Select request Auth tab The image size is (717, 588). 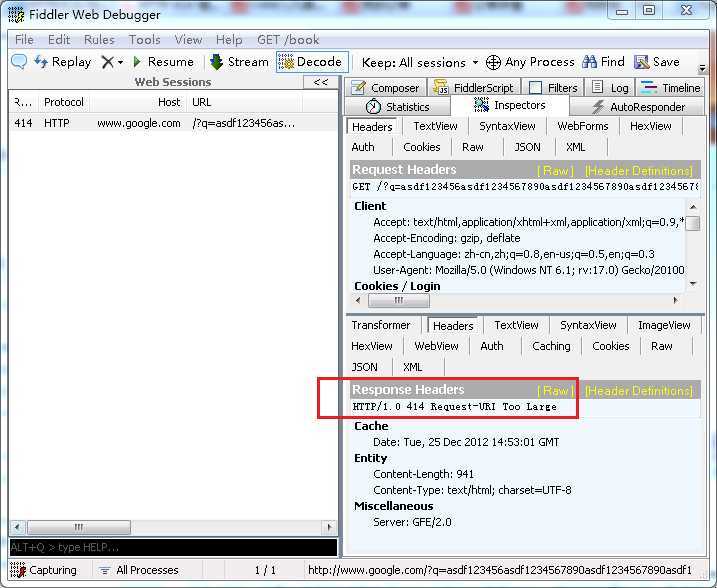pyautogui.click(x=363, y=147)
